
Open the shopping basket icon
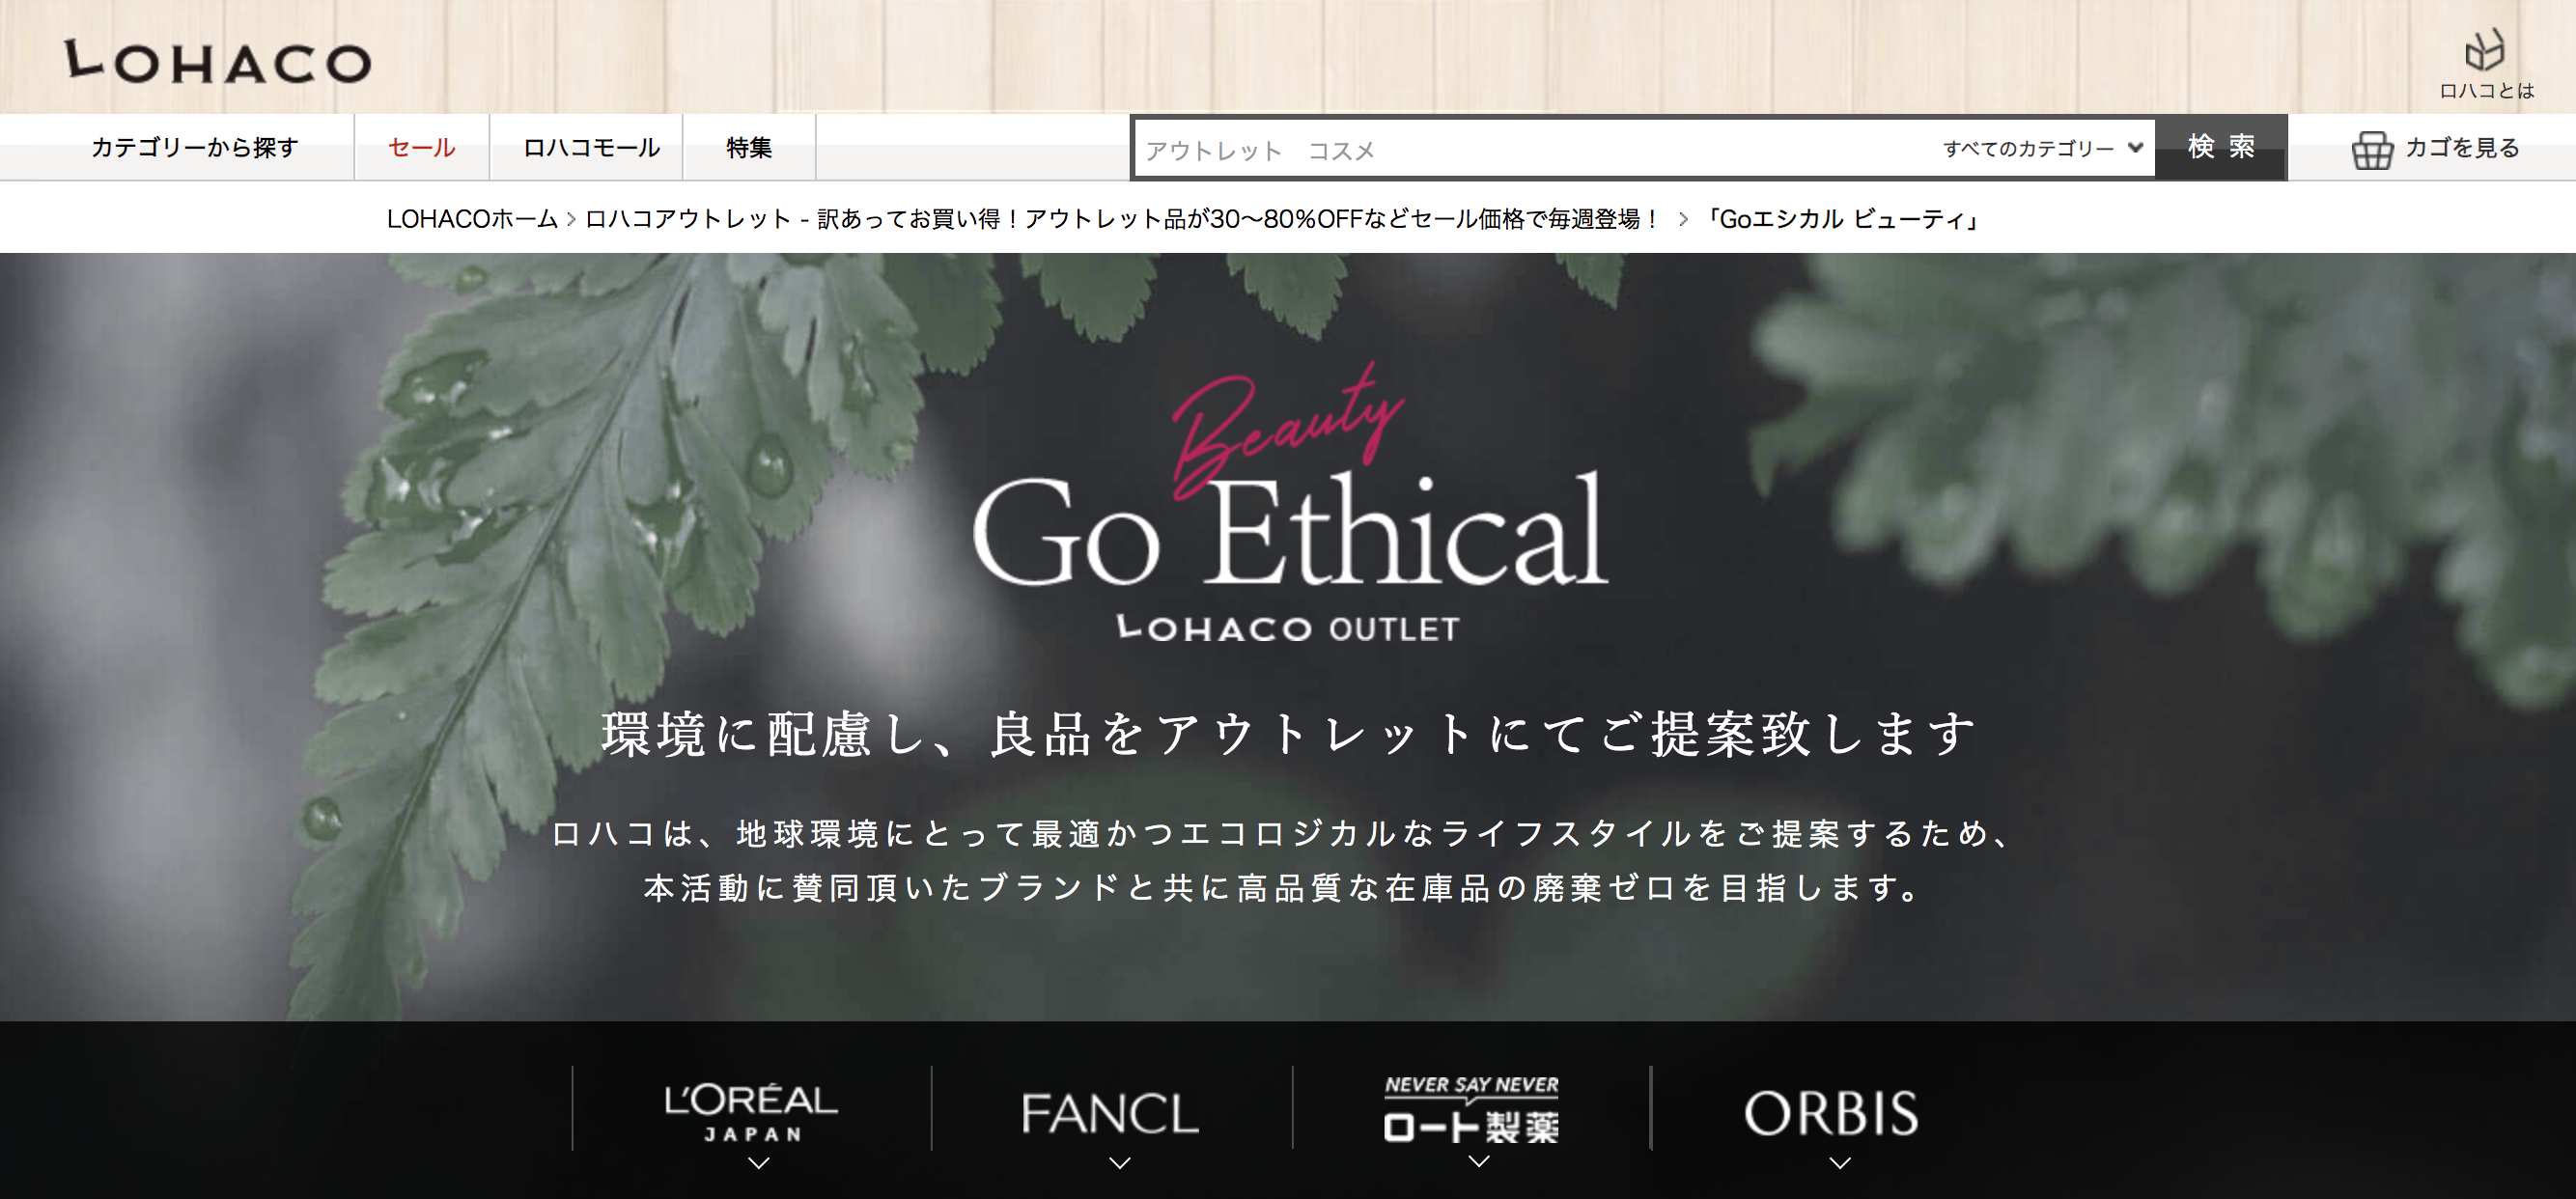pyautogui.click(x=2372, y=150)
